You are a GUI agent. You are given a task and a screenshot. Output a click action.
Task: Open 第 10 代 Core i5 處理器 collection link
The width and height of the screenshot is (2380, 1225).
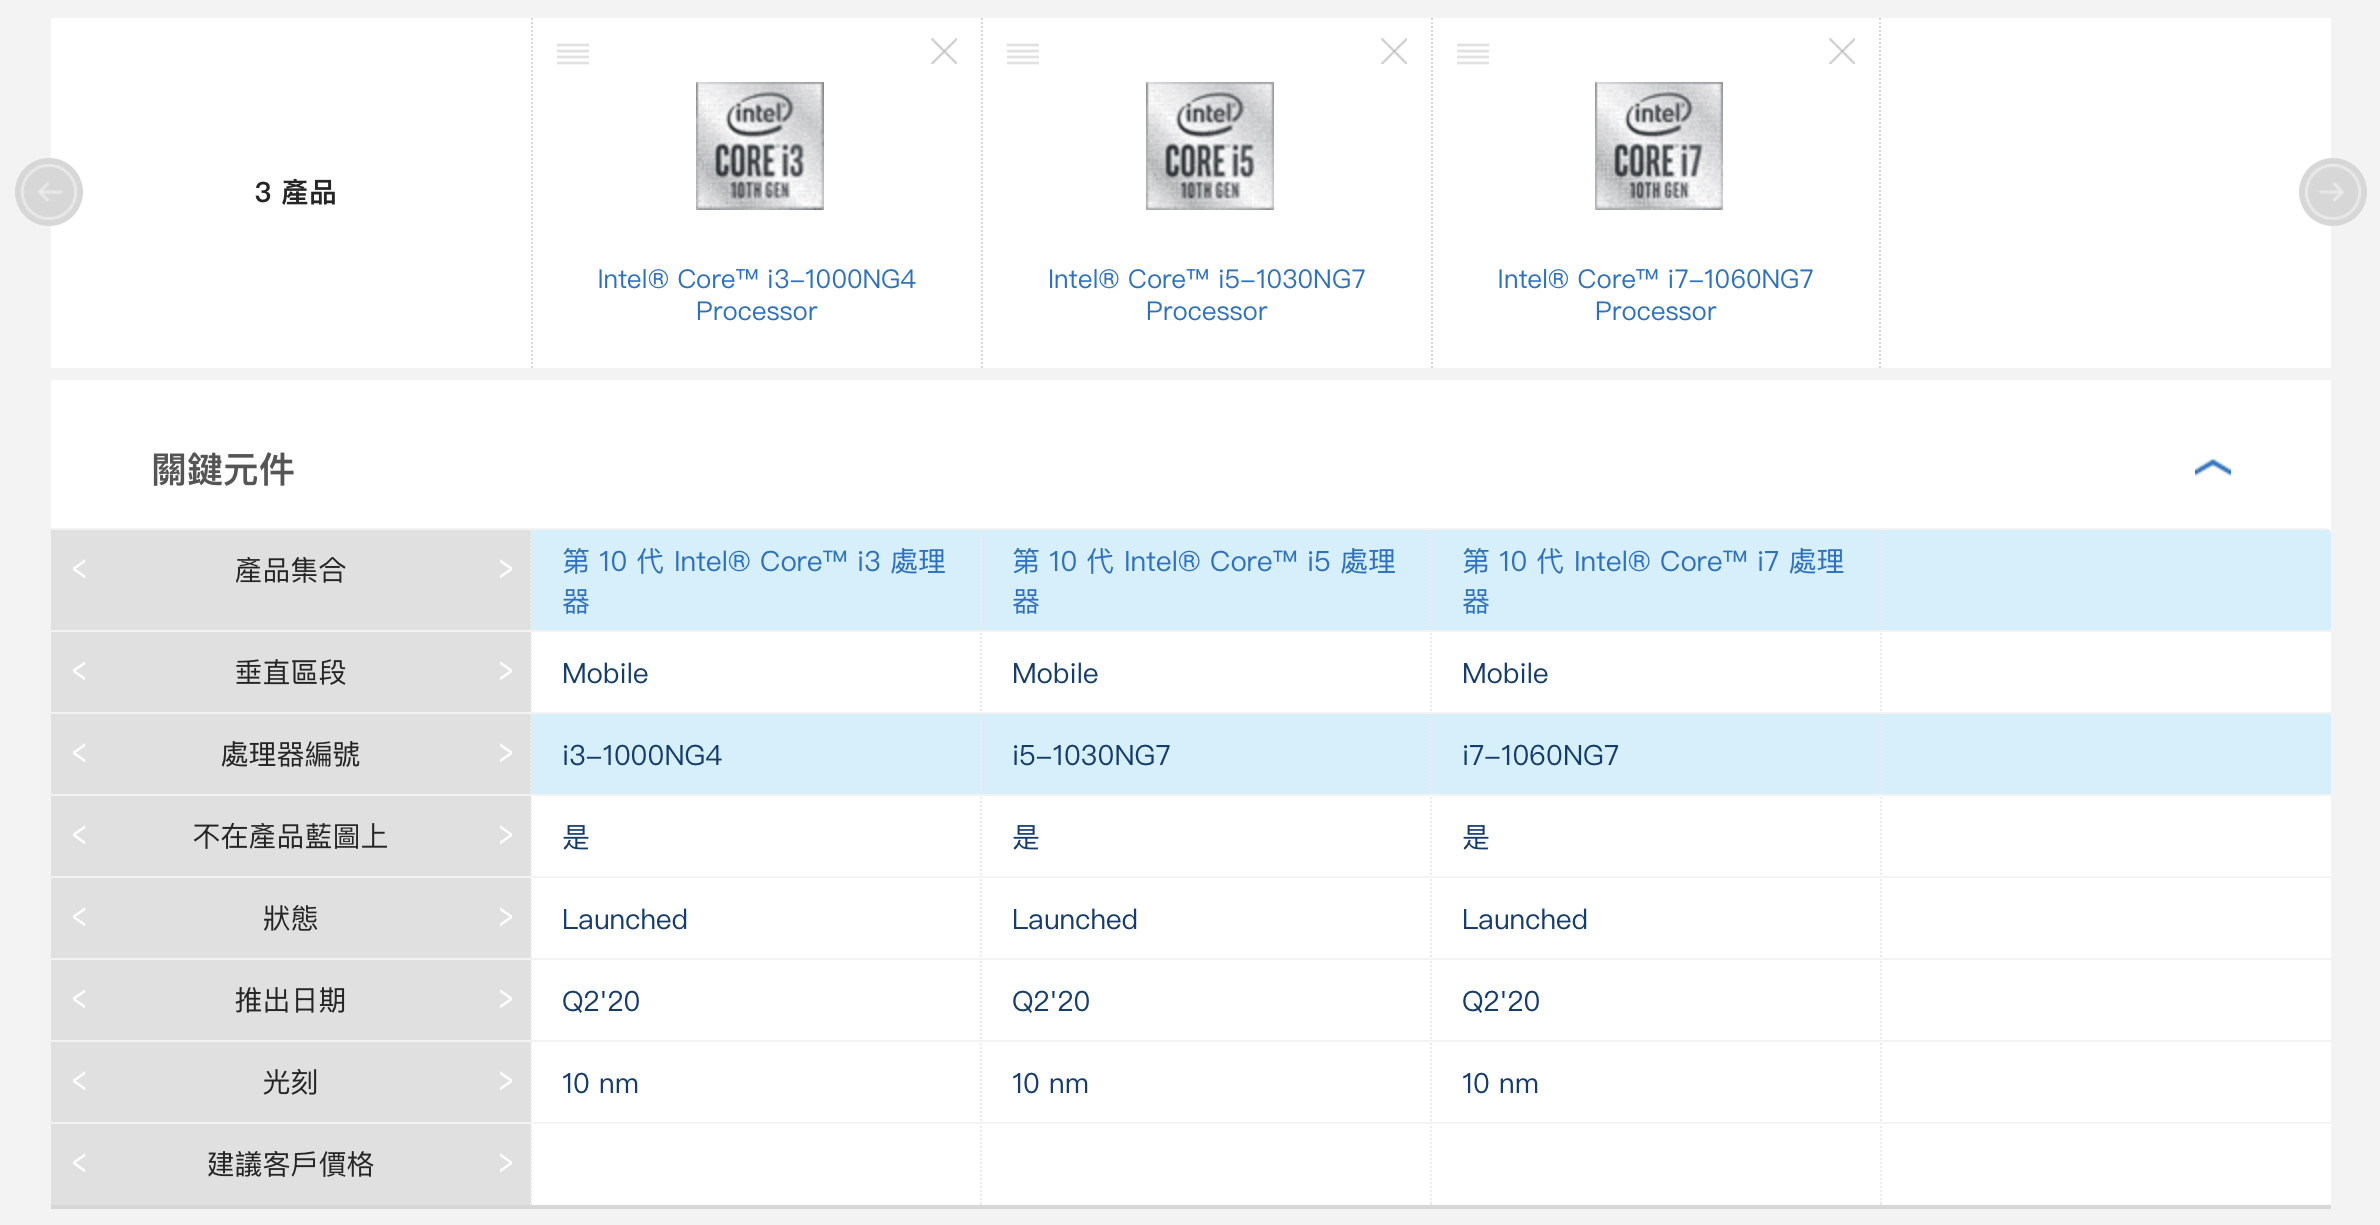(x=1204, y=581)
